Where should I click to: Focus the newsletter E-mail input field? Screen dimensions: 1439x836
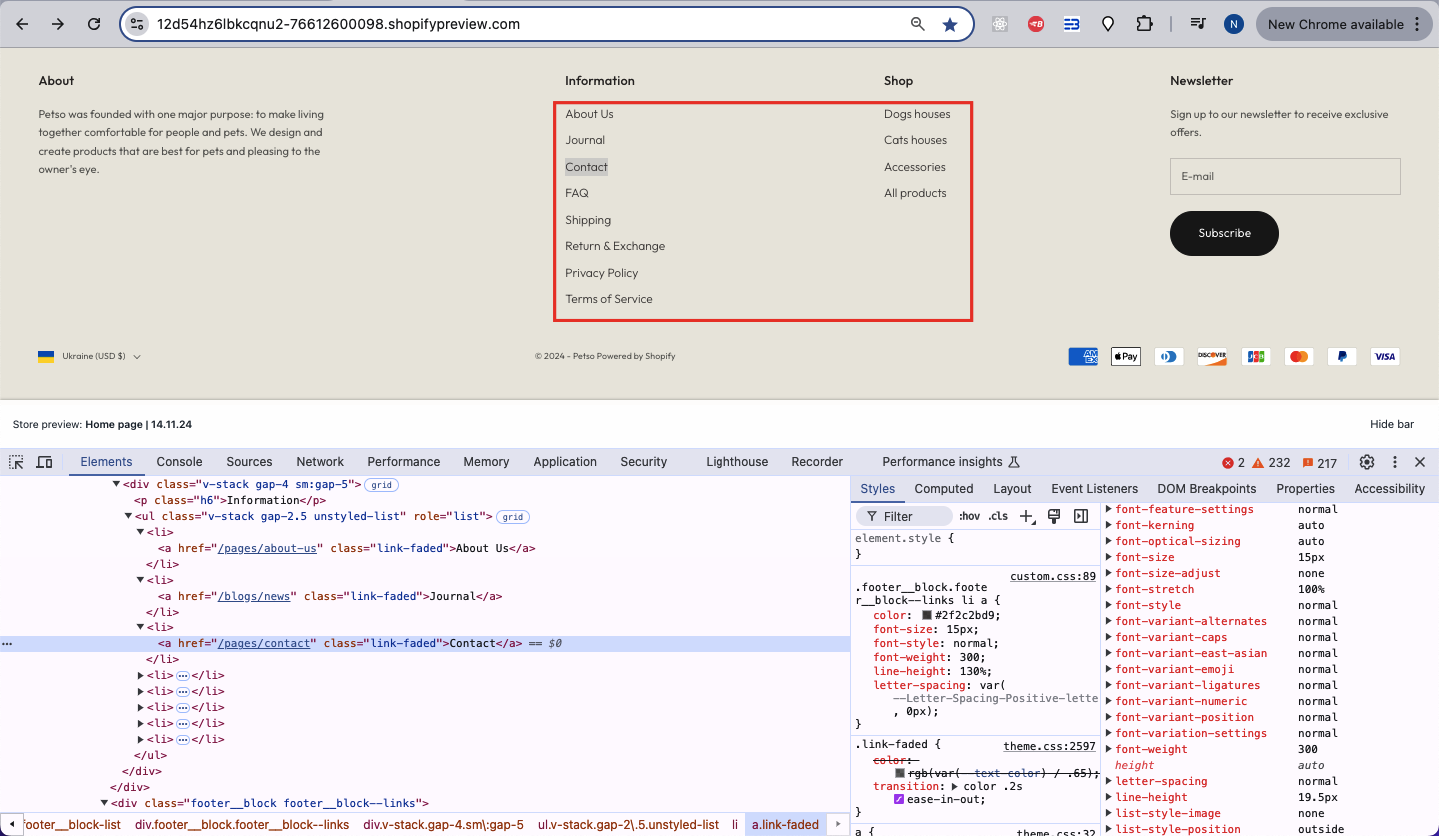tap(1284, 176)
